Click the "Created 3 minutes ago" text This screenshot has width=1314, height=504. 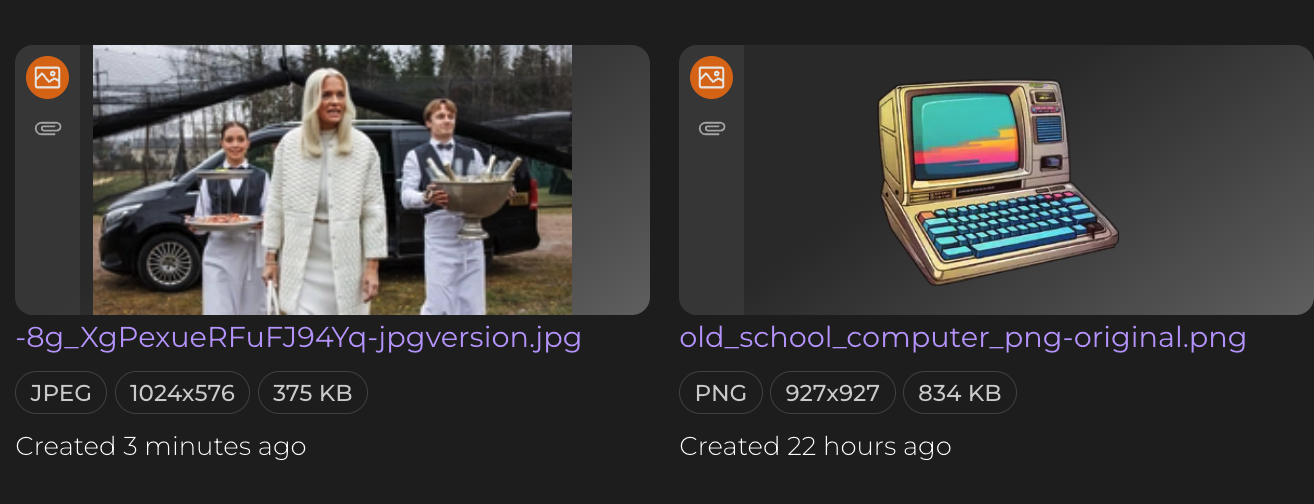pyautogui.click(x=161, y=446)
